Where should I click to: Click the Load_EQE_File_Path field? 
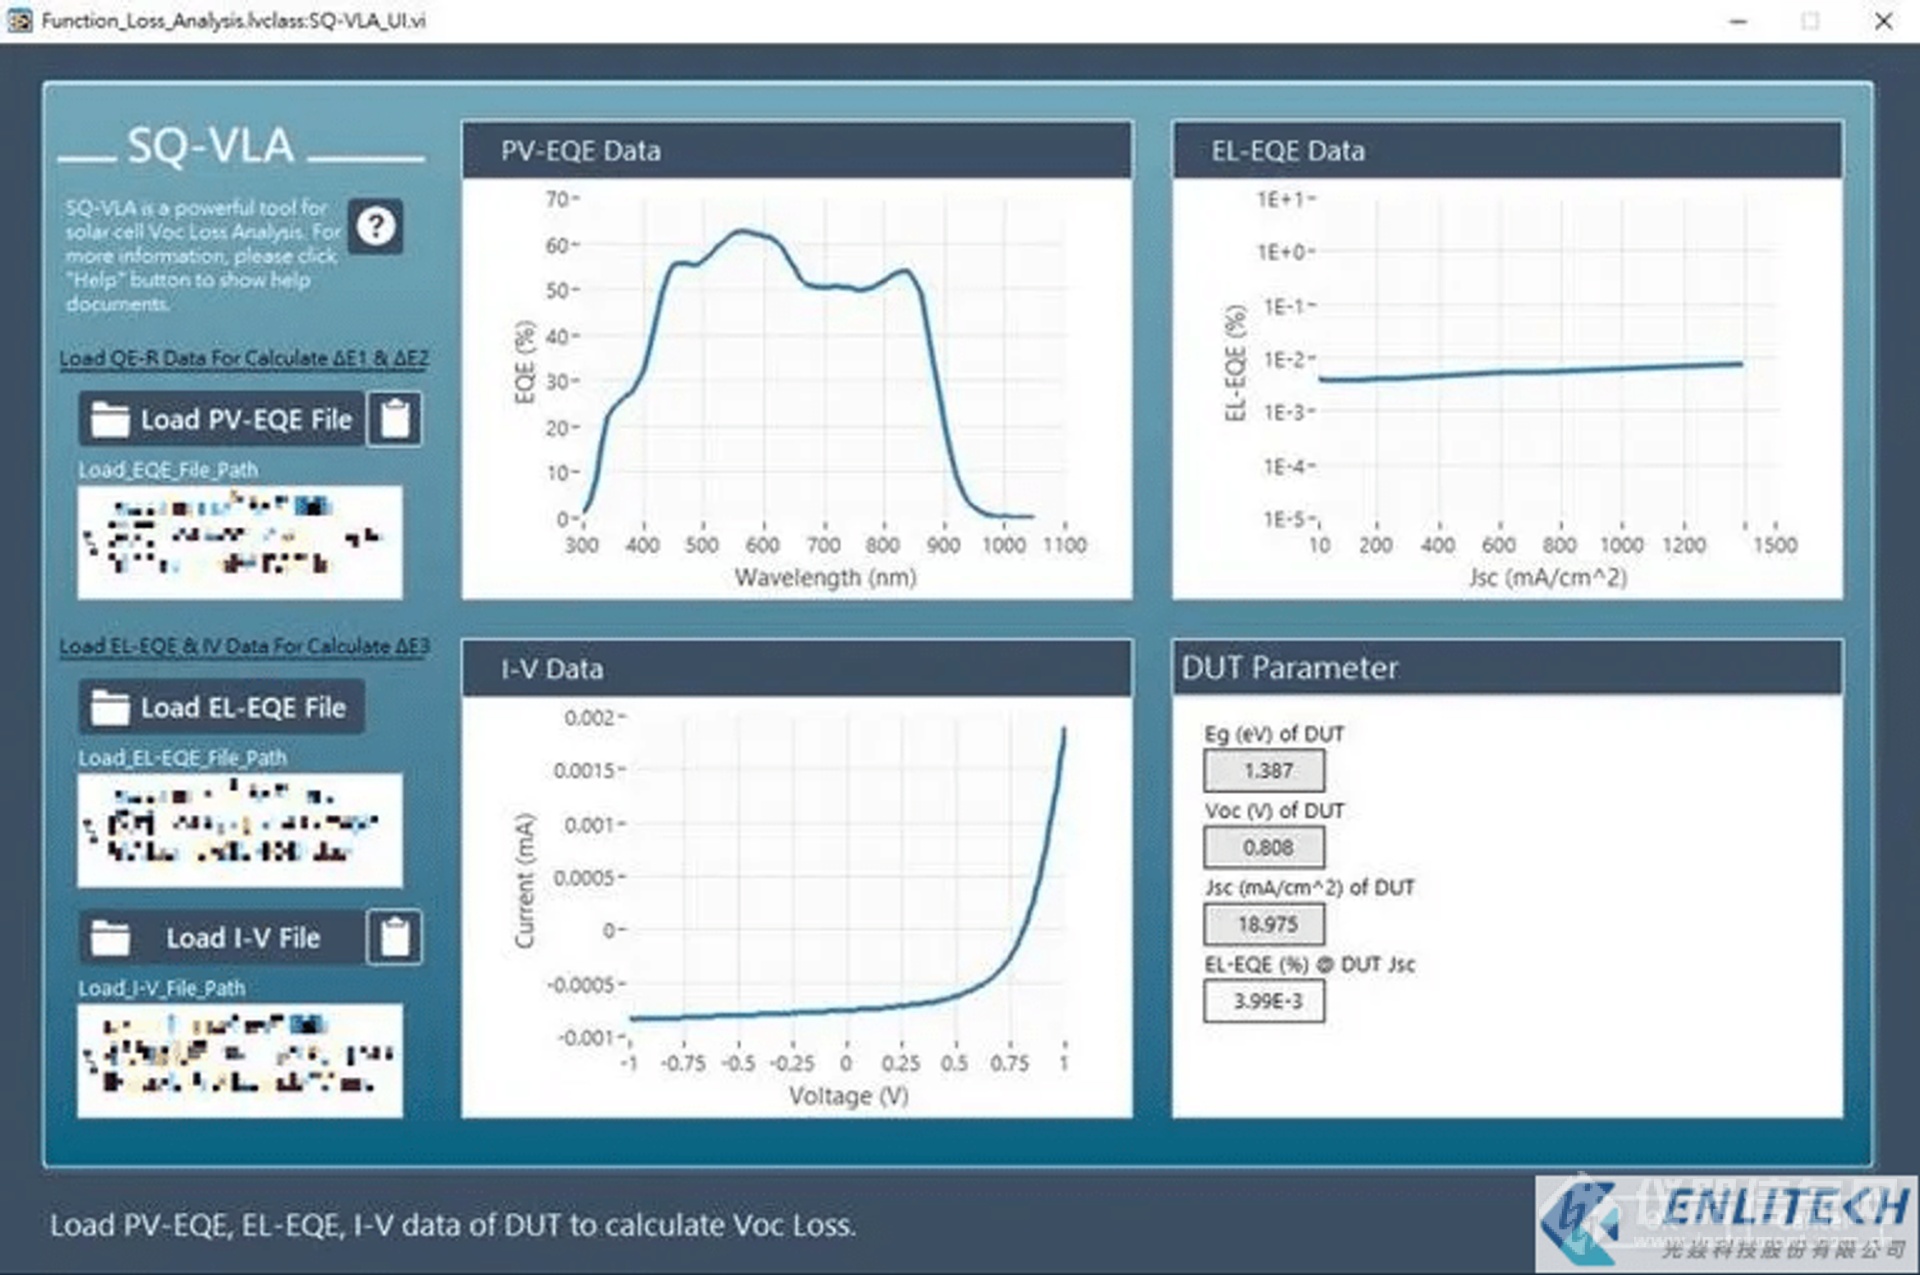tap(240, 542)
